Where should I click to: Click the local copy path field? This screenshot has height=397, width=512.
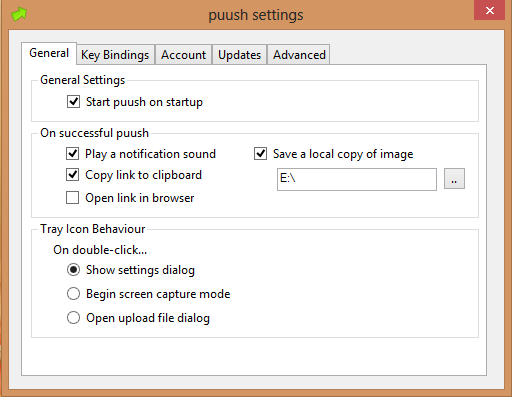357,179
